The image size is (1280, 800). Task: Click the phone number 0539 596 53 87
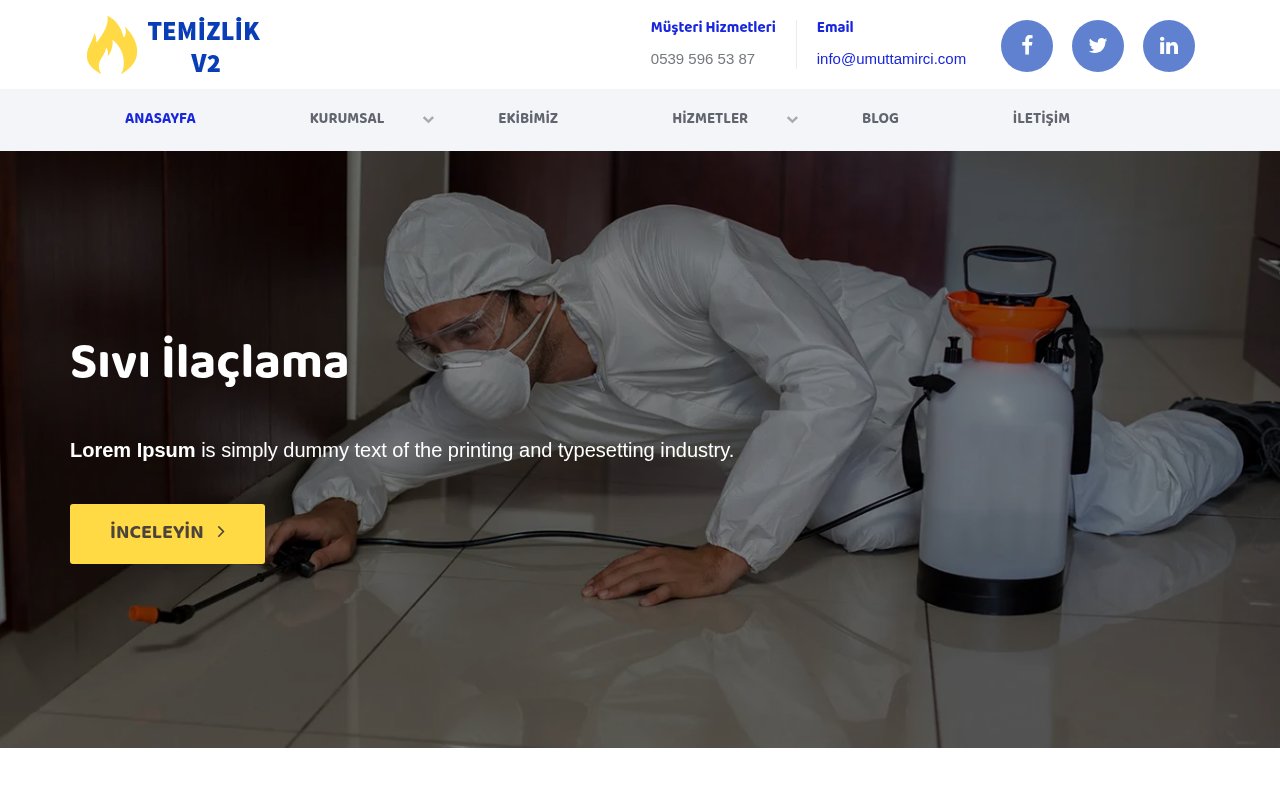point(703,59)
